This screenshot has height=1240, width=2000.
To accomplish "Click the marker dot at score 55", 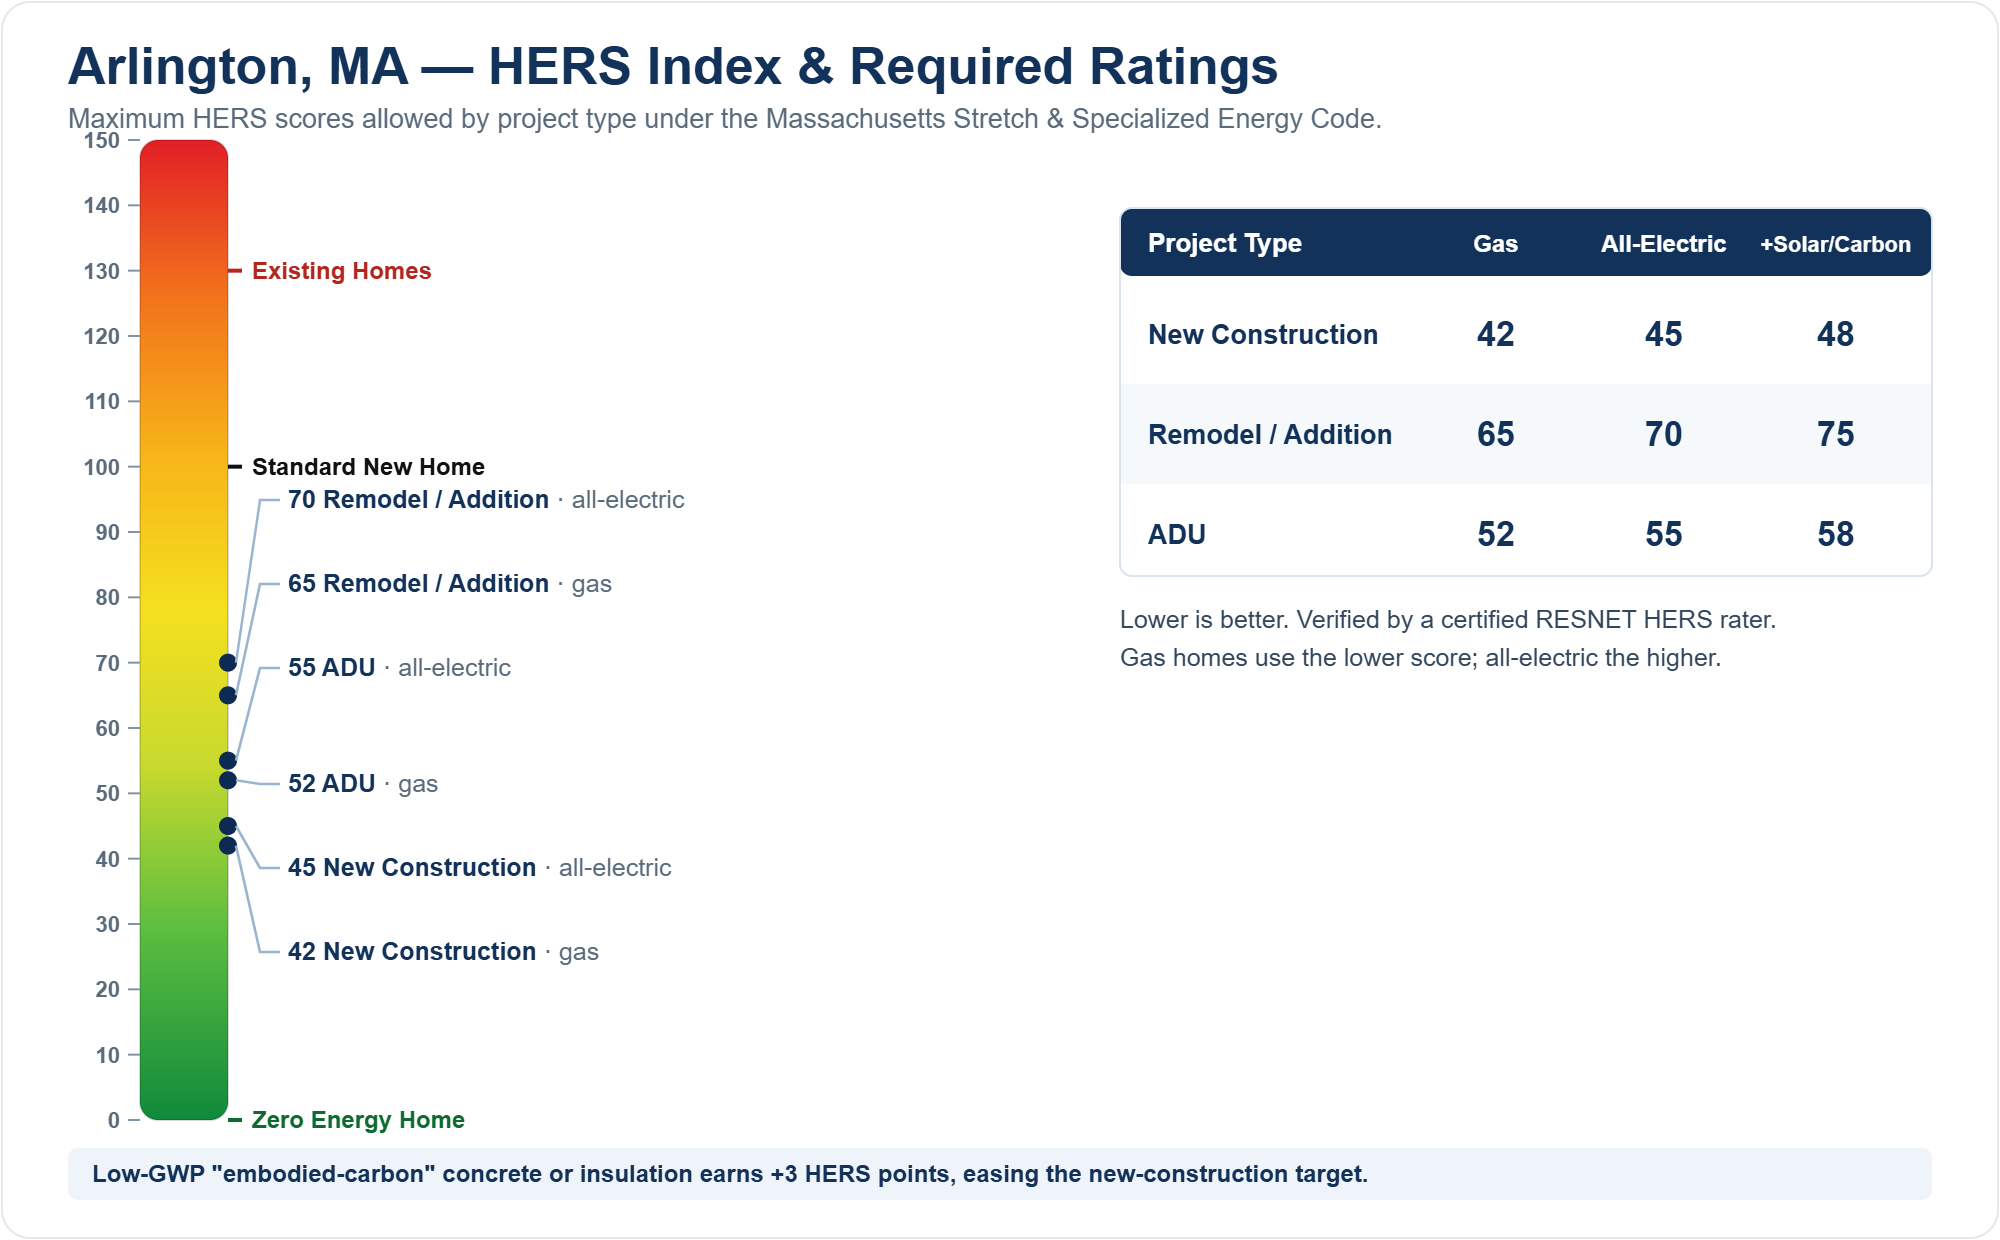I will (228, 761).
